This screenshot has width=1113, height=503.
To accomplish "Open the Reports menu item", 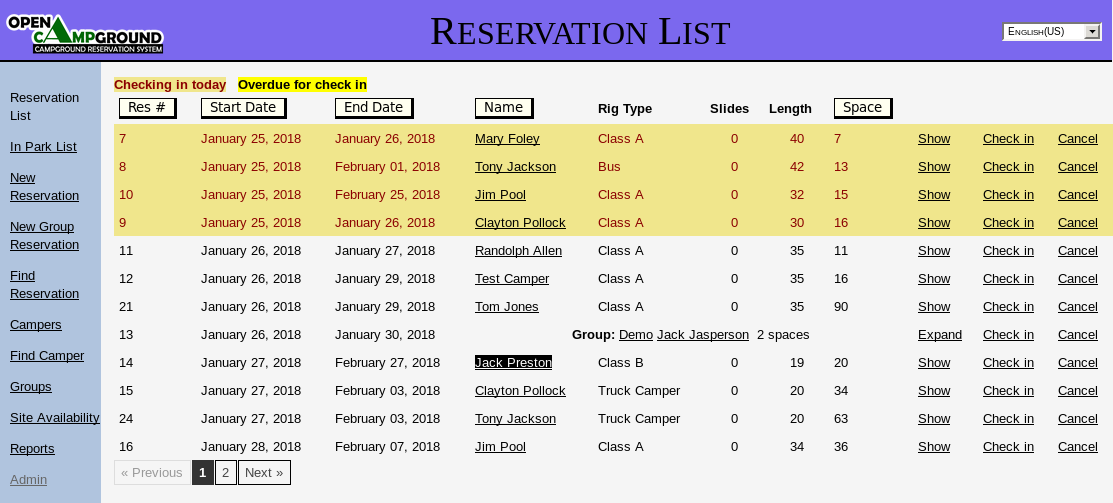I will click(32, 449).
